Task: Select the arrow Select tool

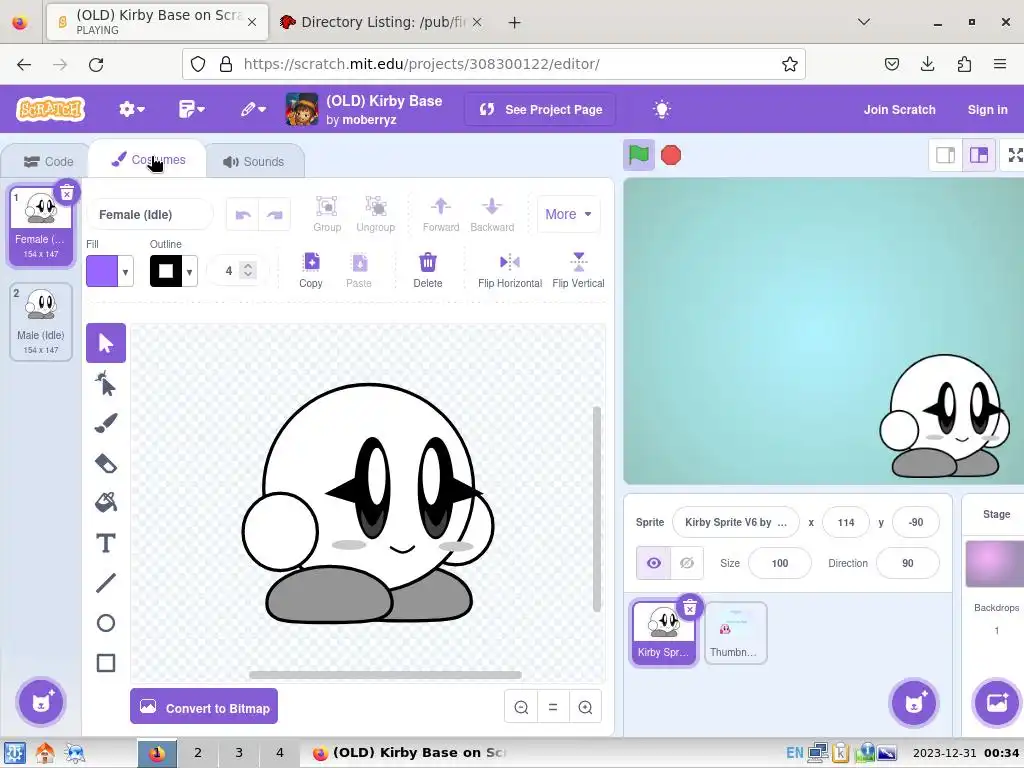Action: click(106, 343)
